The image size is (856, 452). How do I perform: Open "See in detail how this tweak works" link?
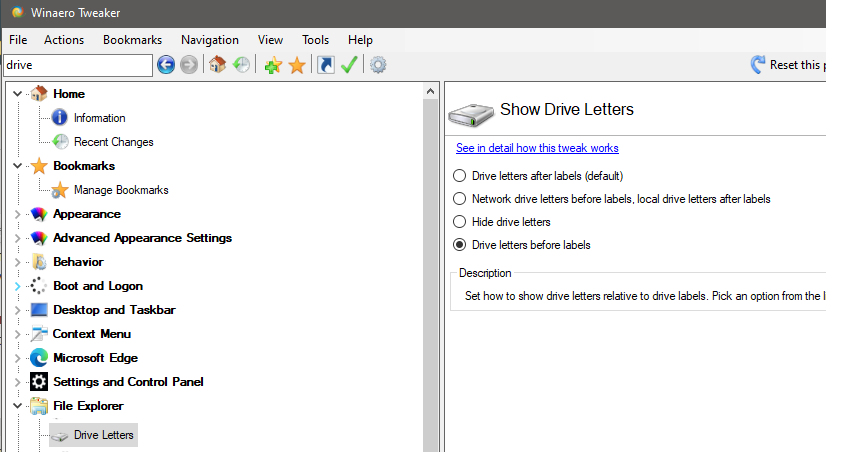click(x=537, y=148)
